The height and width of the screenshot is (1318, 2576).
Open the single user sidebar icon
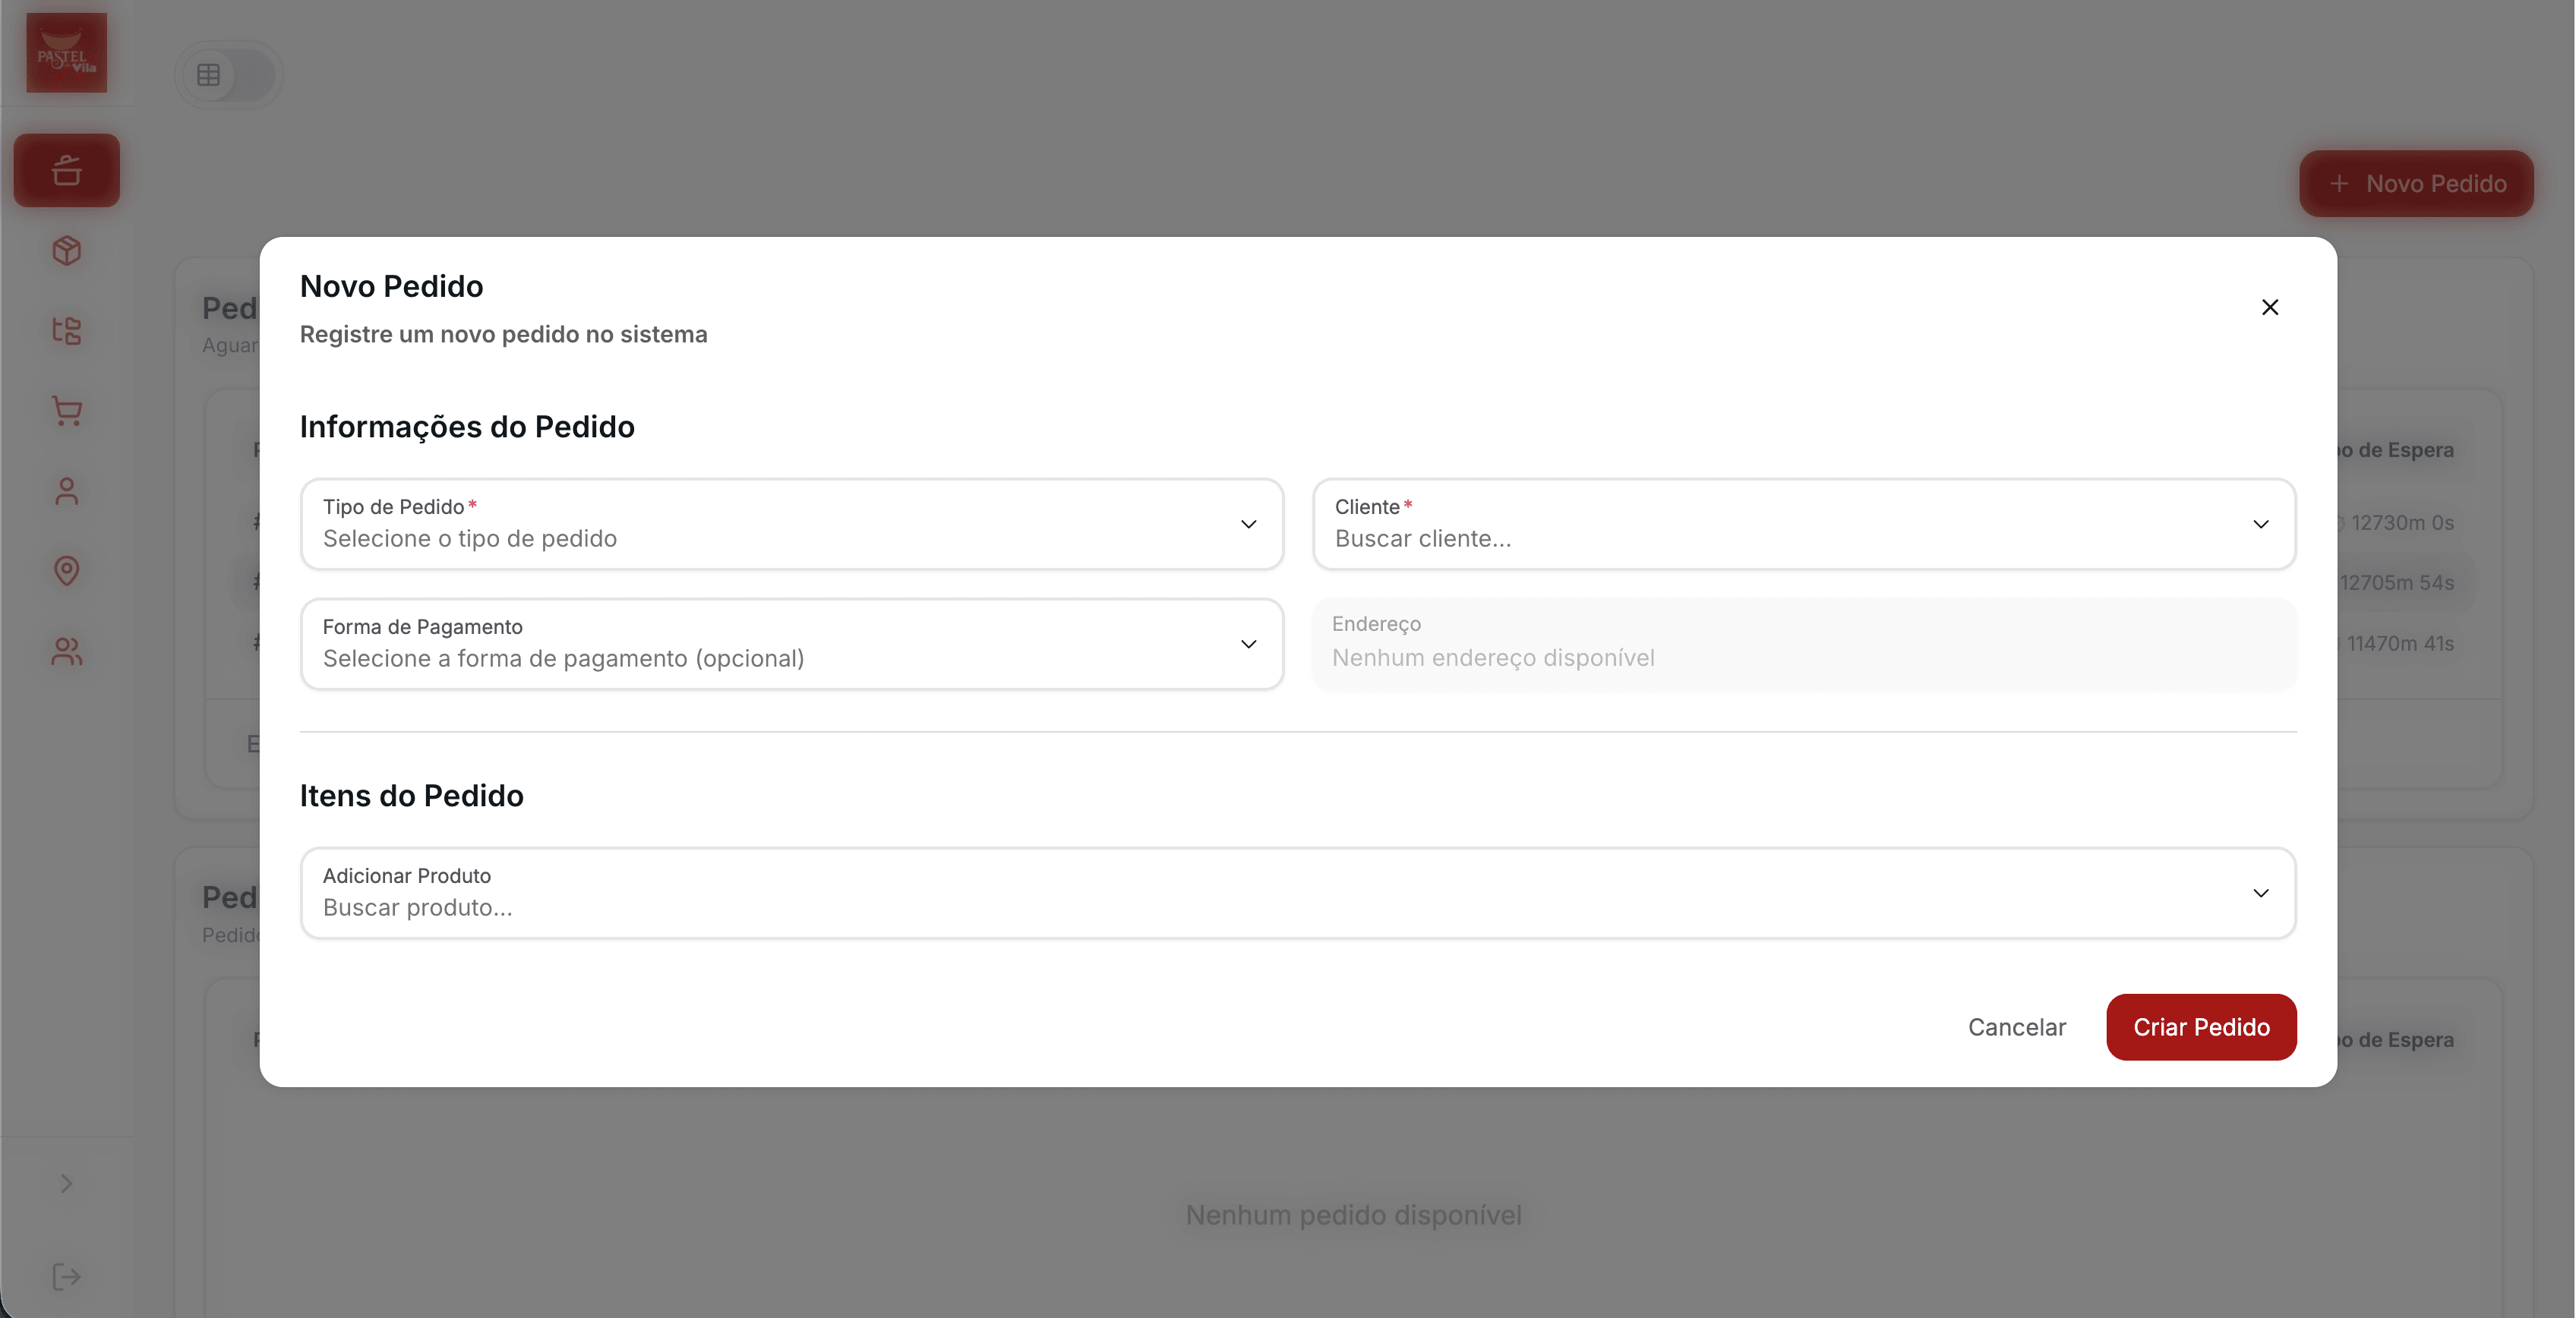66,491
